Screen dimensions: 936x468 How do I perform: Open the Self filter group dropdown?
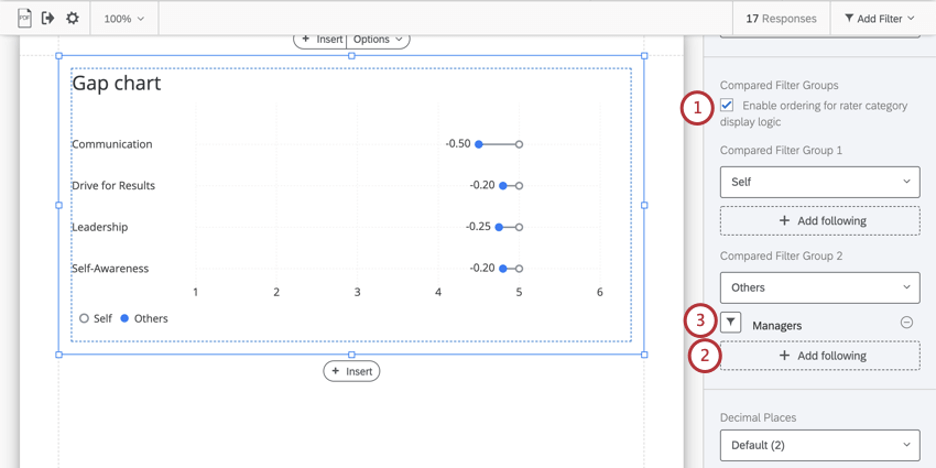tap(820, 181)
